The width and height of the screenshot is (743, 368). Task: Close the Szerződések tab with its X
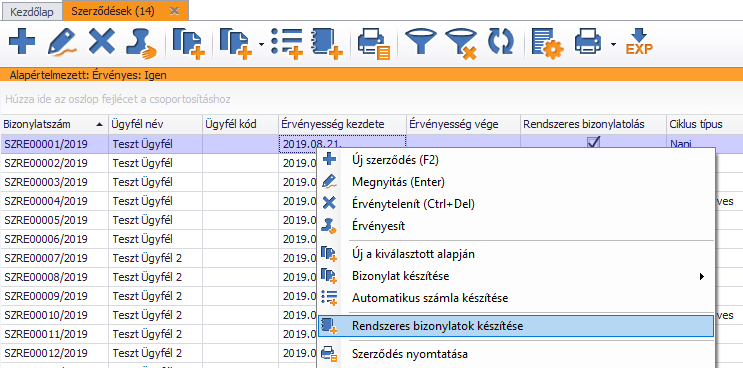(174, 12)
